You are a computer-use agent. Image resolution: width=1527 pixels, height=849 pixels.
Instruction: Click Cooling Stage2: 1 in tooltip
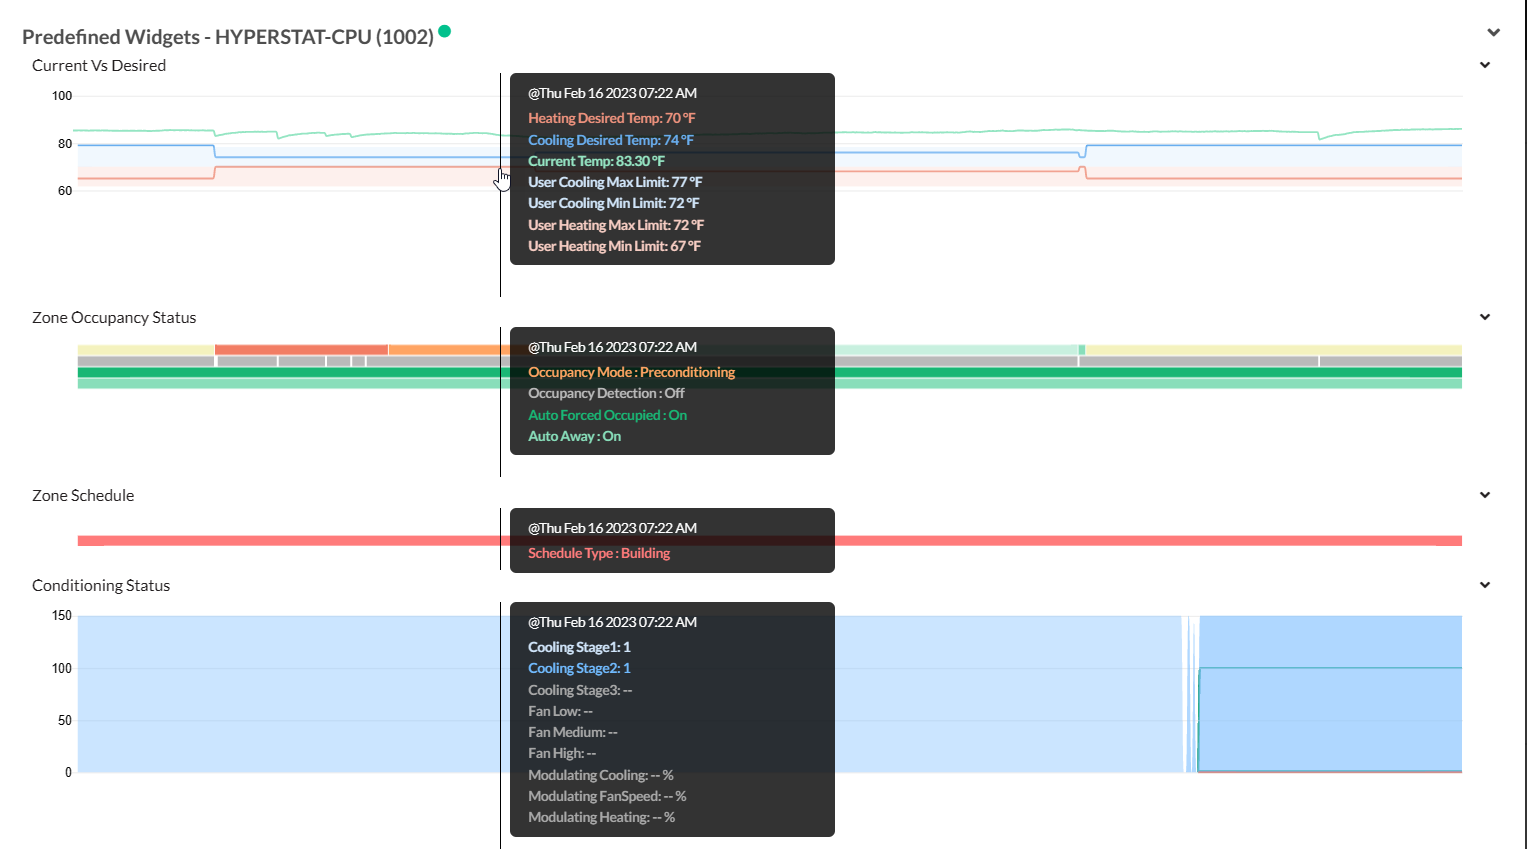click(x=580, y=668)
